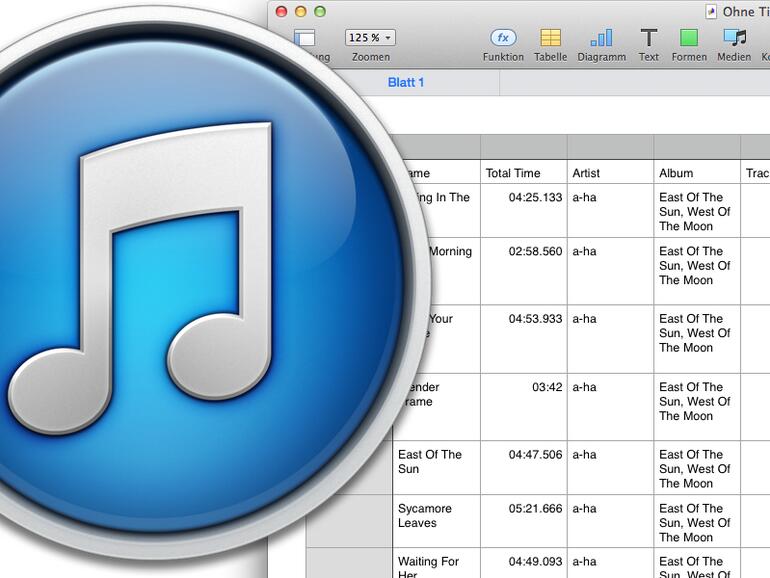Select a-ha artist cell in Sycamore Leaves row

(x=610, y=522)
